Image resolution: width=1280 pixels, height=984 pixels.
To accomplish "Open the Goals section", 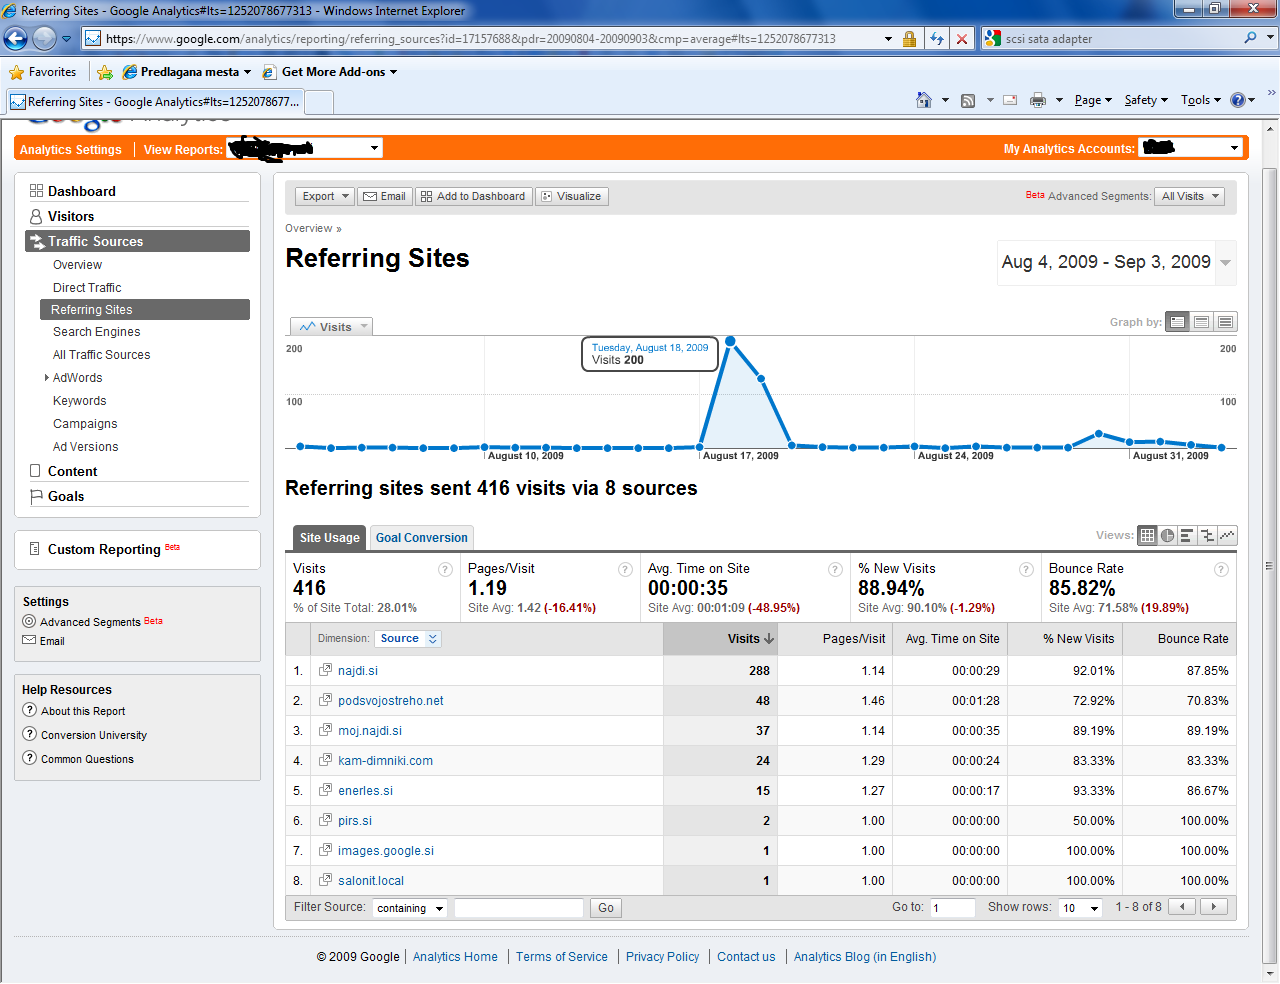I will coord(66,496).
